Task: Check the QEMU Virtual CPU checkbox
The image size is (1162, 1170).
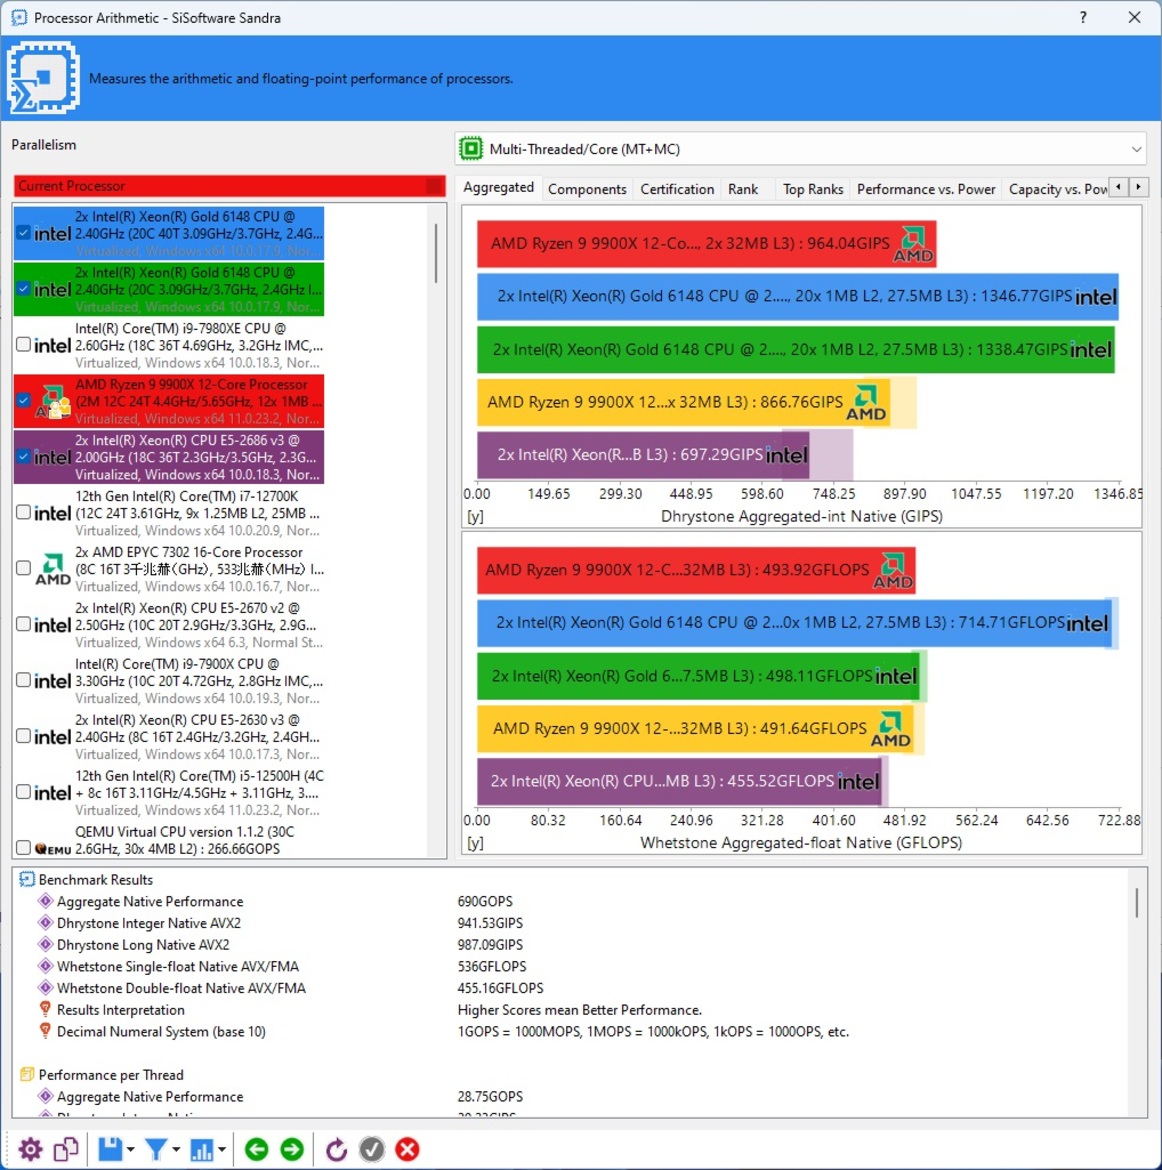Action: 23,848
